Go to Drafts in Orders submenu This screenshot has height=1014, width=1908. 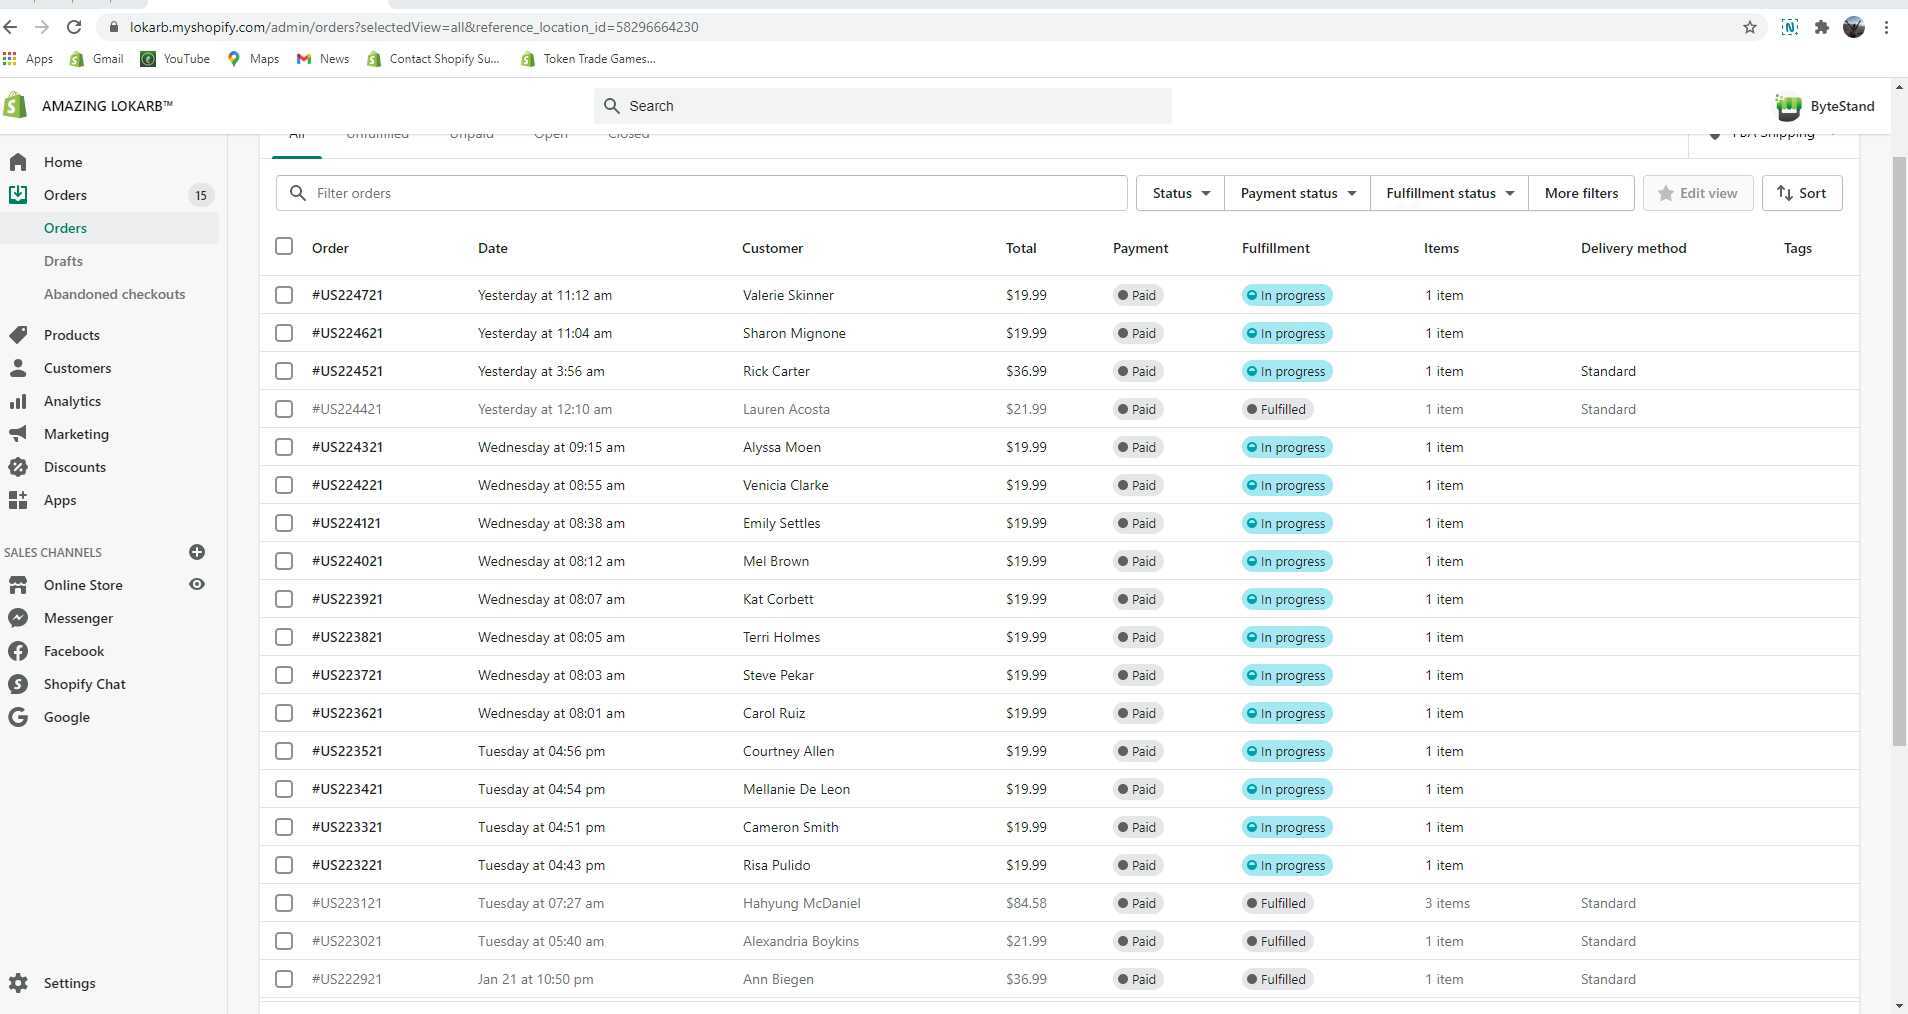(63, 261)
